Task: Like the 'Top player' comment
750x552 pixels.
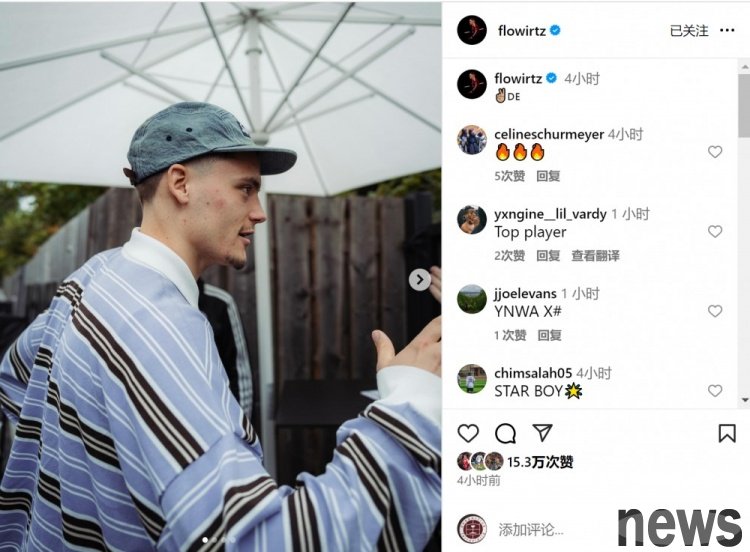Action: tap(715, 232)
